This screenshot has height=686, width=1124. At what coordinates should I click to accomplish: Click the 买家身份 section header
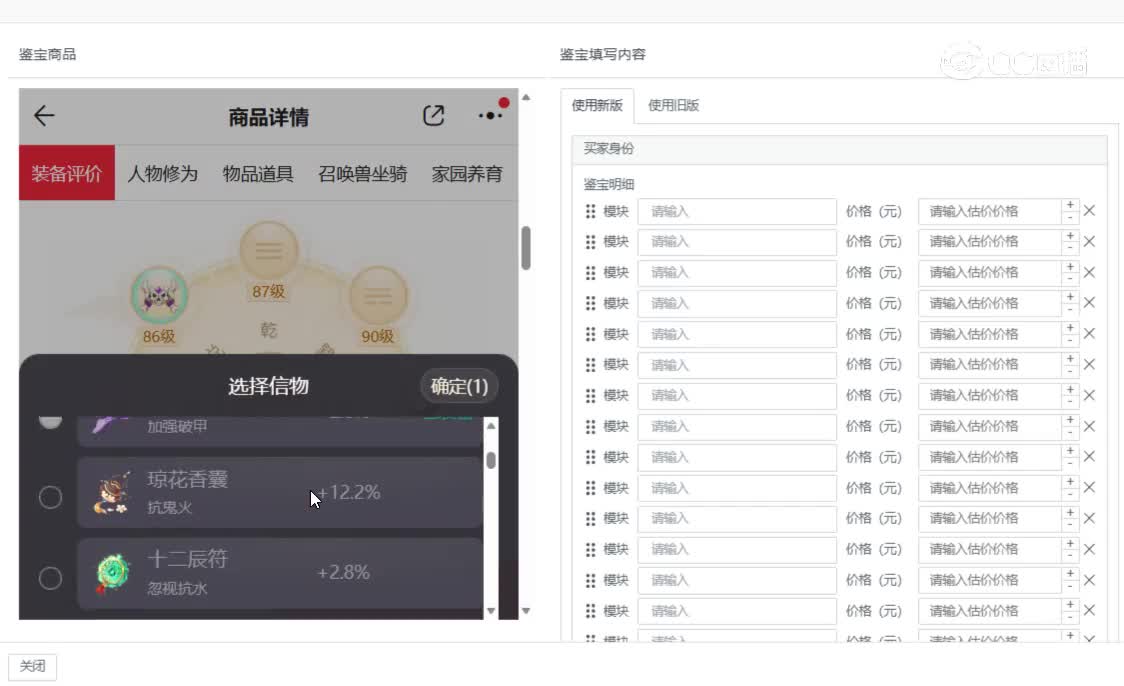click(x=839, y=149)
